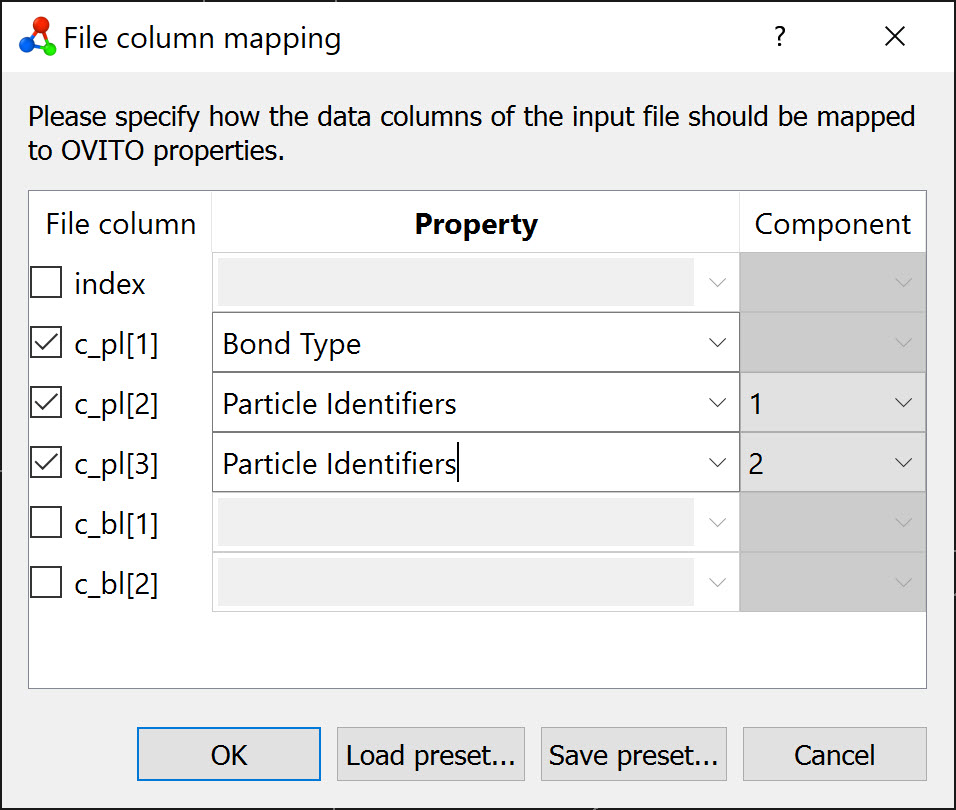Click the question mark help button
This screenshot has width=956, height=810.
pyautogui.click(x=780, y=37)
